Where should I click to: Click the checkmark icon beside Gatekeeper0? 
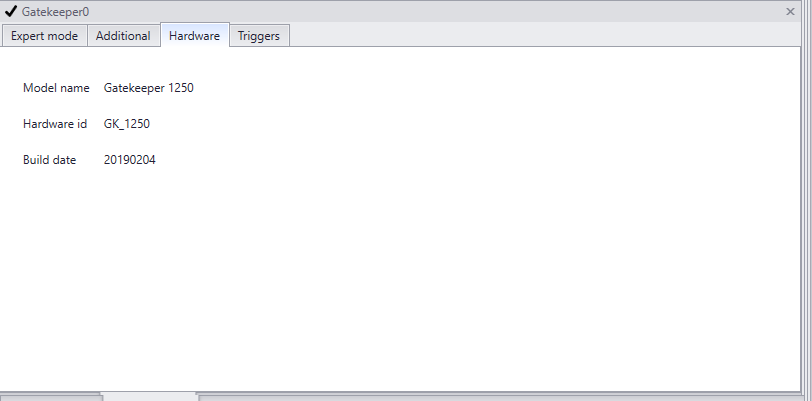(x=10, y=11)
